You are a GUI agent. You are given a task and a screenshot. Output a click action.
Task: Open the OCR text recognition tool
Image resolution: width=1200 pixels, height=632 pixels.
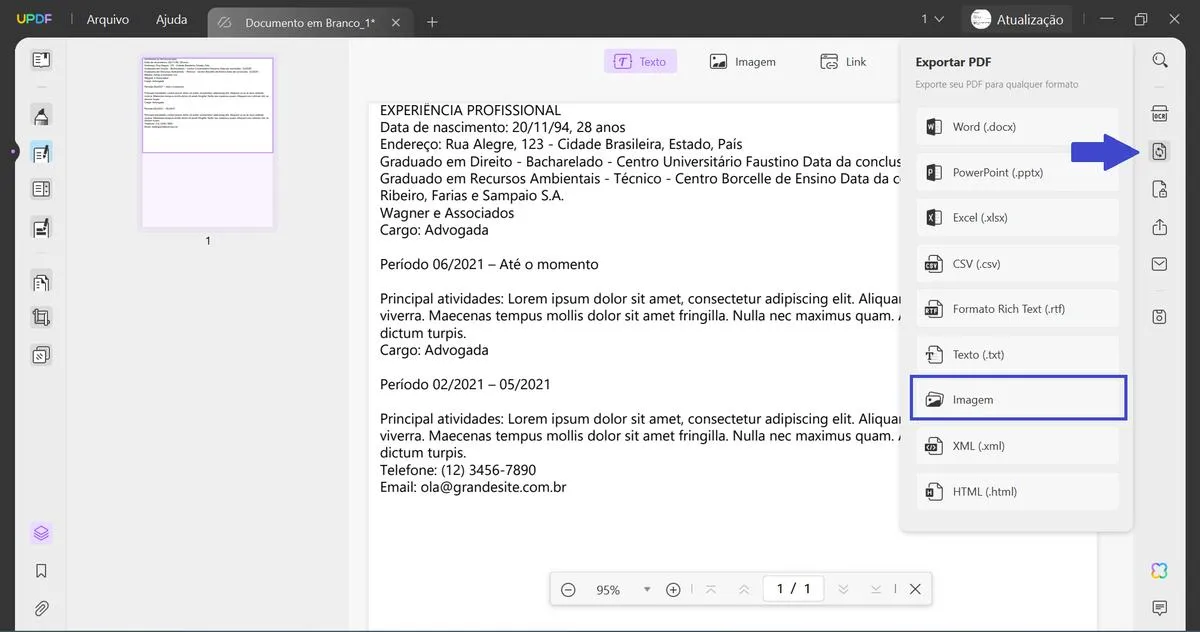point(1159,113)
